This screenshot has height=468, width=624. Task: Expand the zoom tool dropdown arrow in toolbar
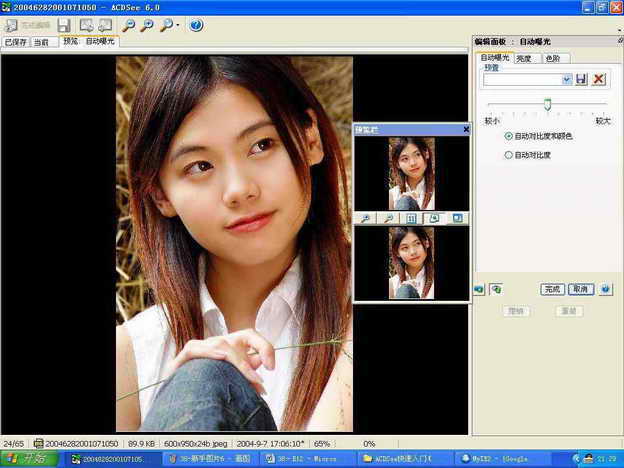pos(178,26)
